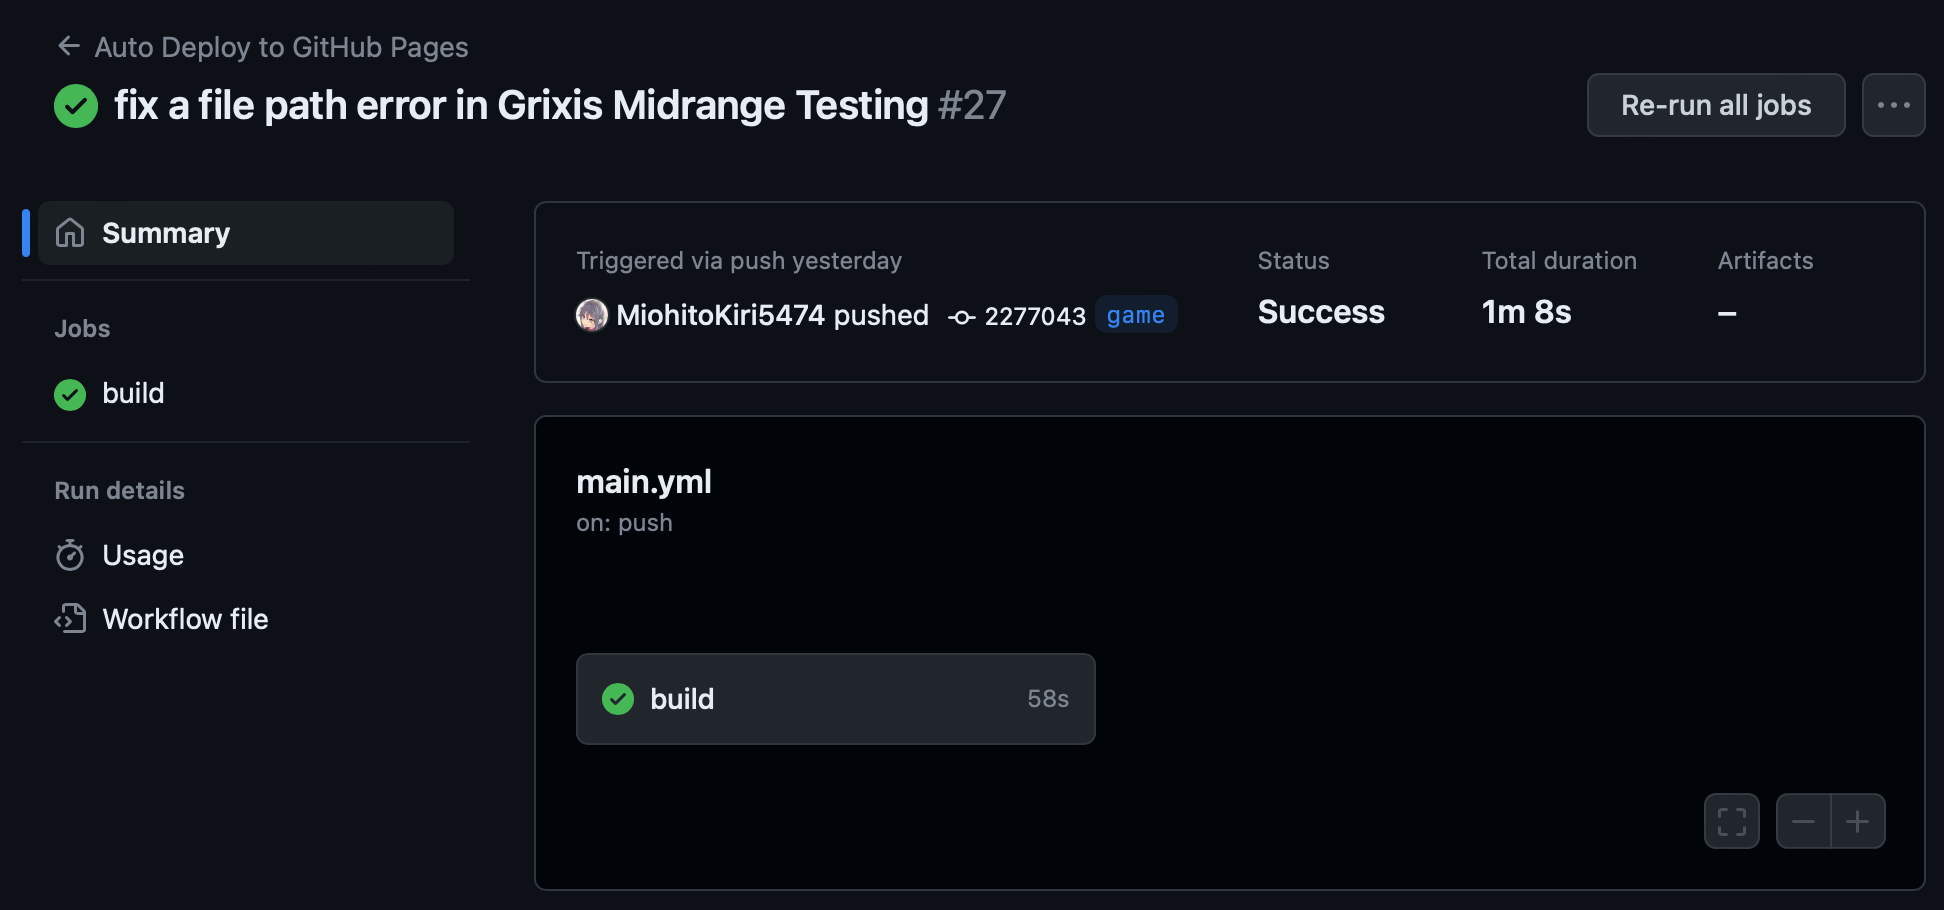Click the Workflow file code icon
The height and width of the screenshot is (910, 1944).
(x=70, y=619)
